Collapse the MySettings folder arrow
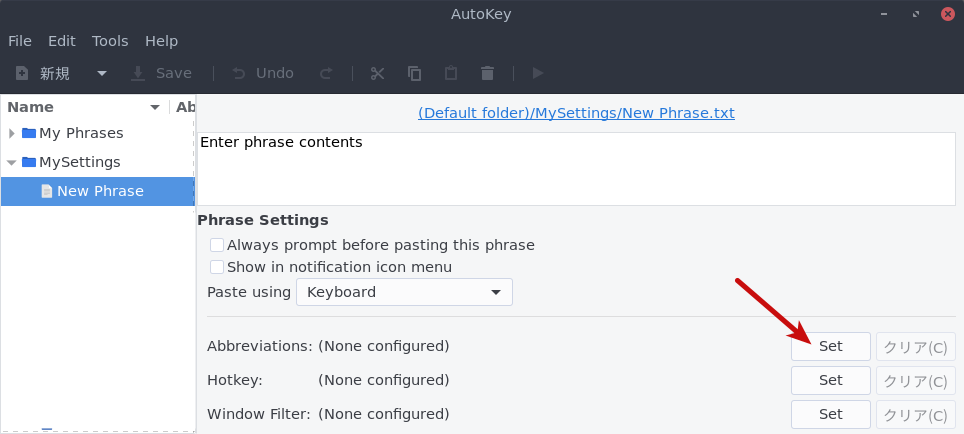Screen dimensions: 964x434 coord(12,162)
